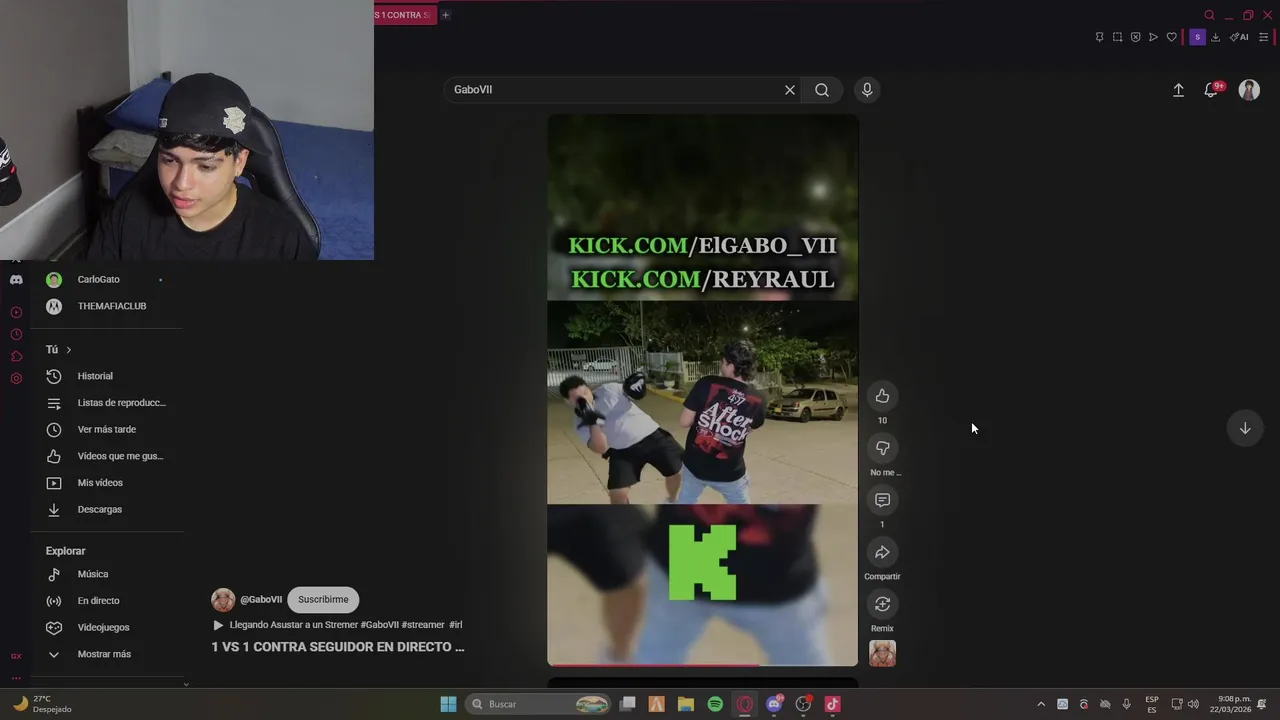Open the linked video 'Llegando Asustar a un Stremer'

tap(337, 625)
